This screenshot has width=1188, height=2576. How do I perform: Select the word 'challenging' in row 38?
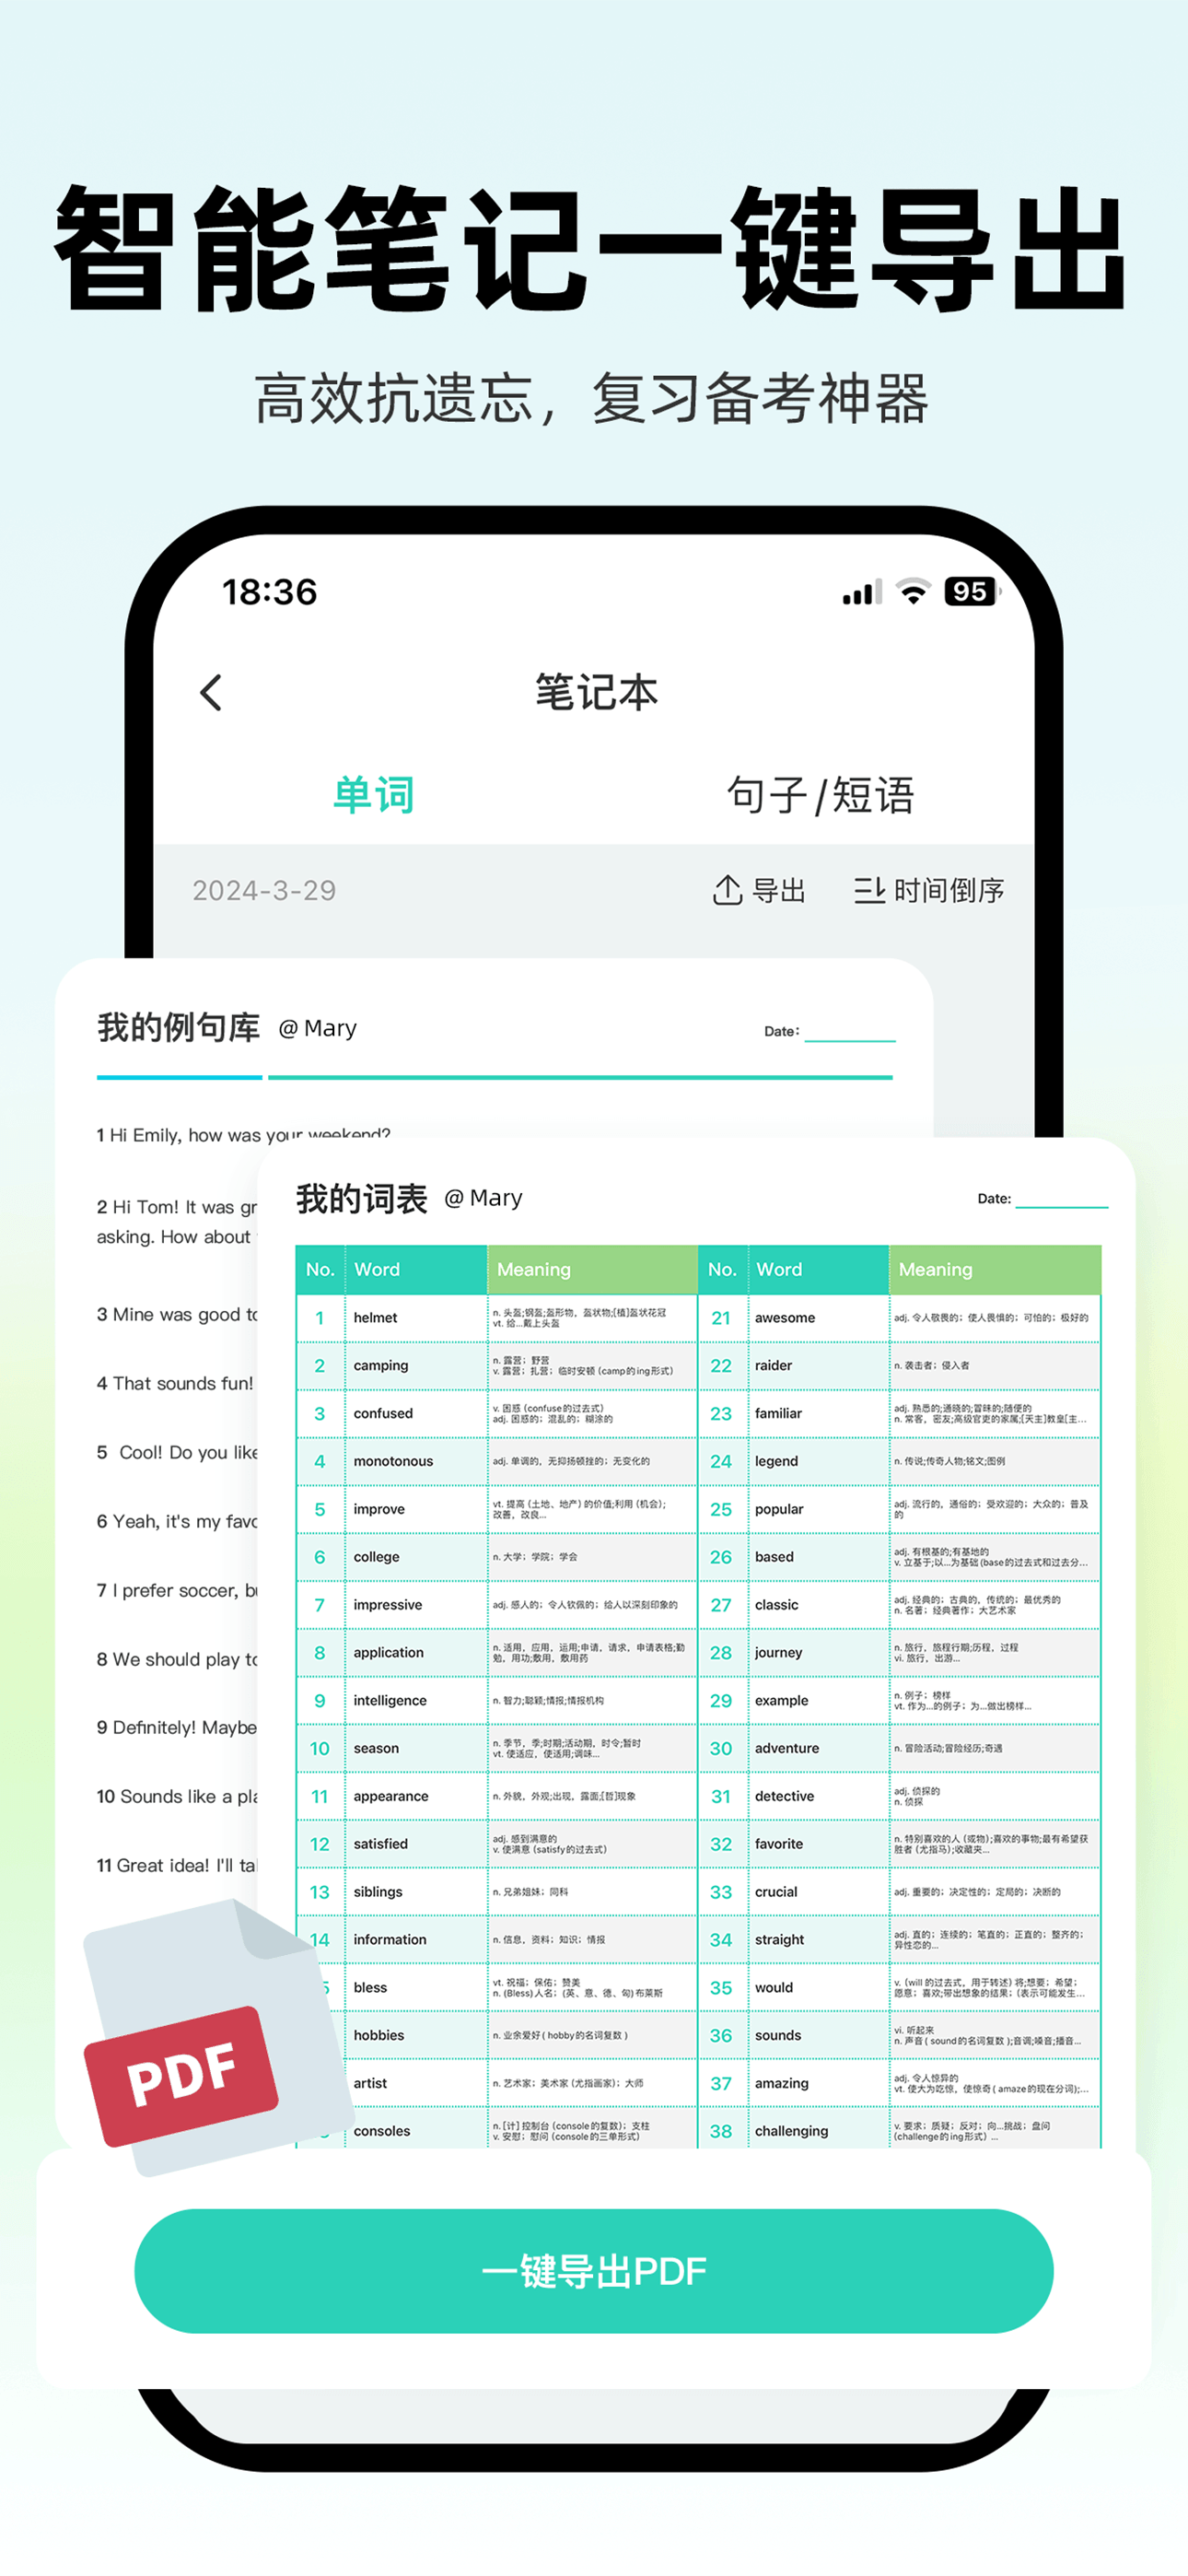791,2131
